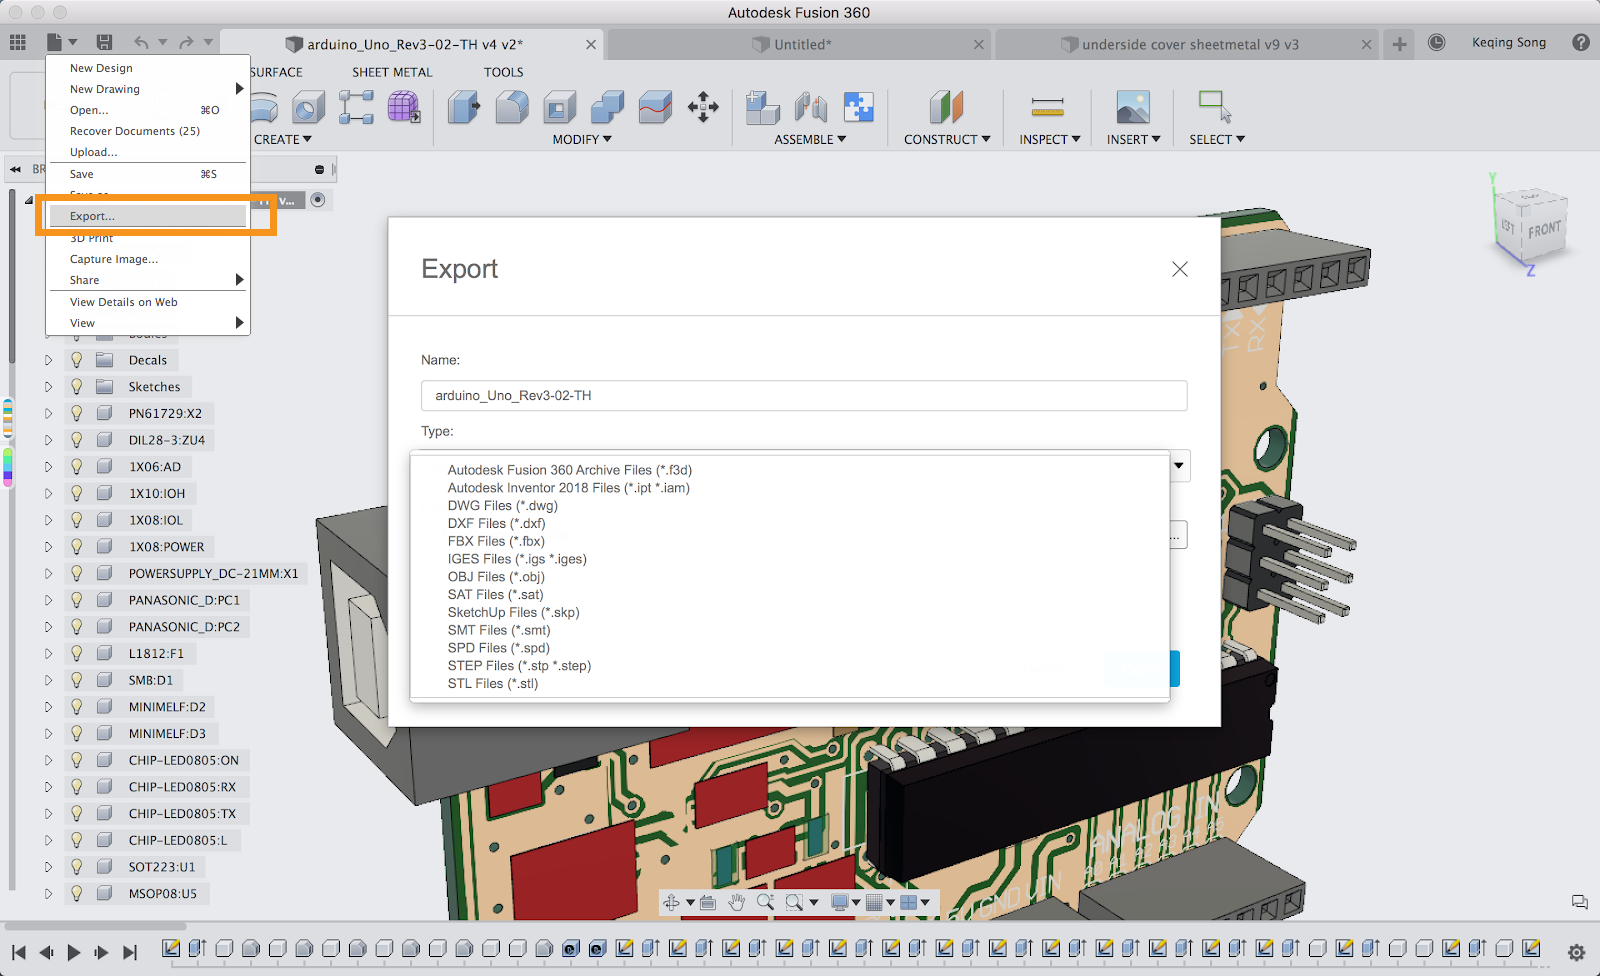This screenshot has width=1600, height=976.
Task: Toggle visibility bulb for Decals folder
Action: [77, 360]
